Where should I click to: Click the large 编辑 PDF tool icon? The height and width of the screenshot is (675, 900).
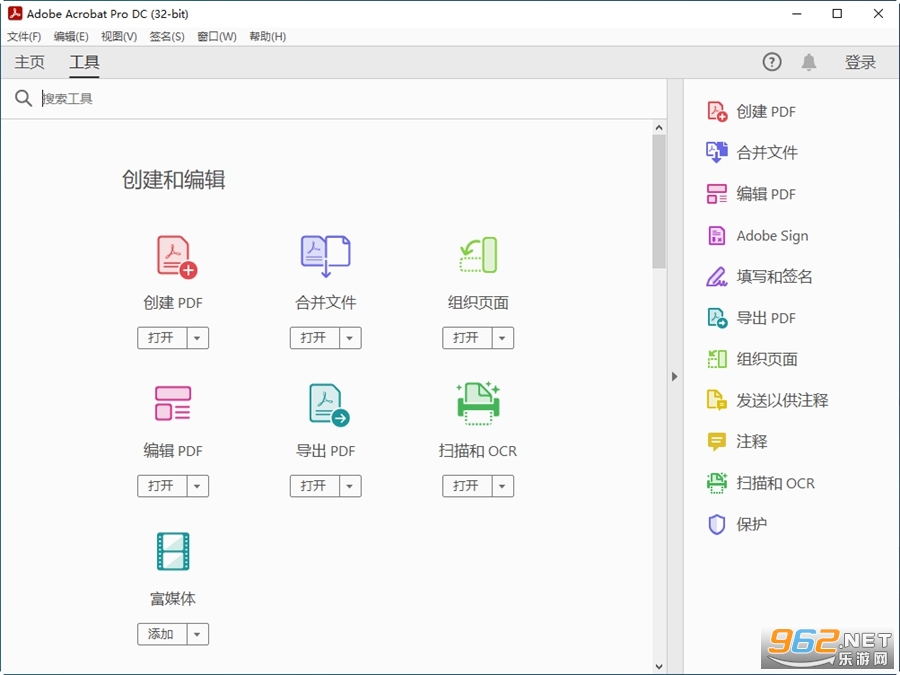point(173,403)
